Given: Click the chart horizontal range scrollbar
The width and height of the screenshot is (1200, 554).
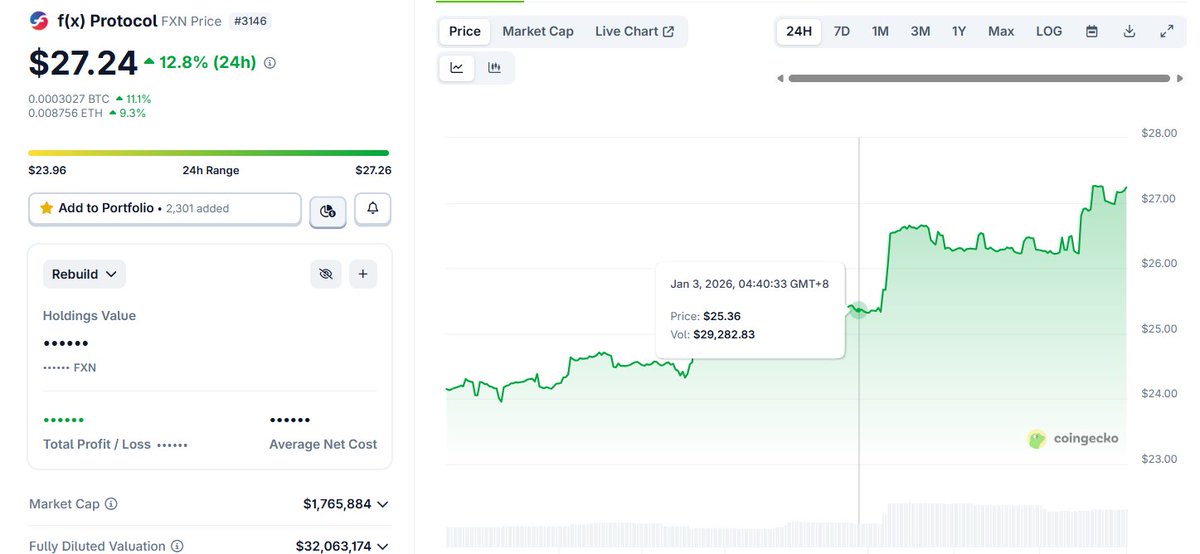Looking at the screenshot, I should [979, 78].
